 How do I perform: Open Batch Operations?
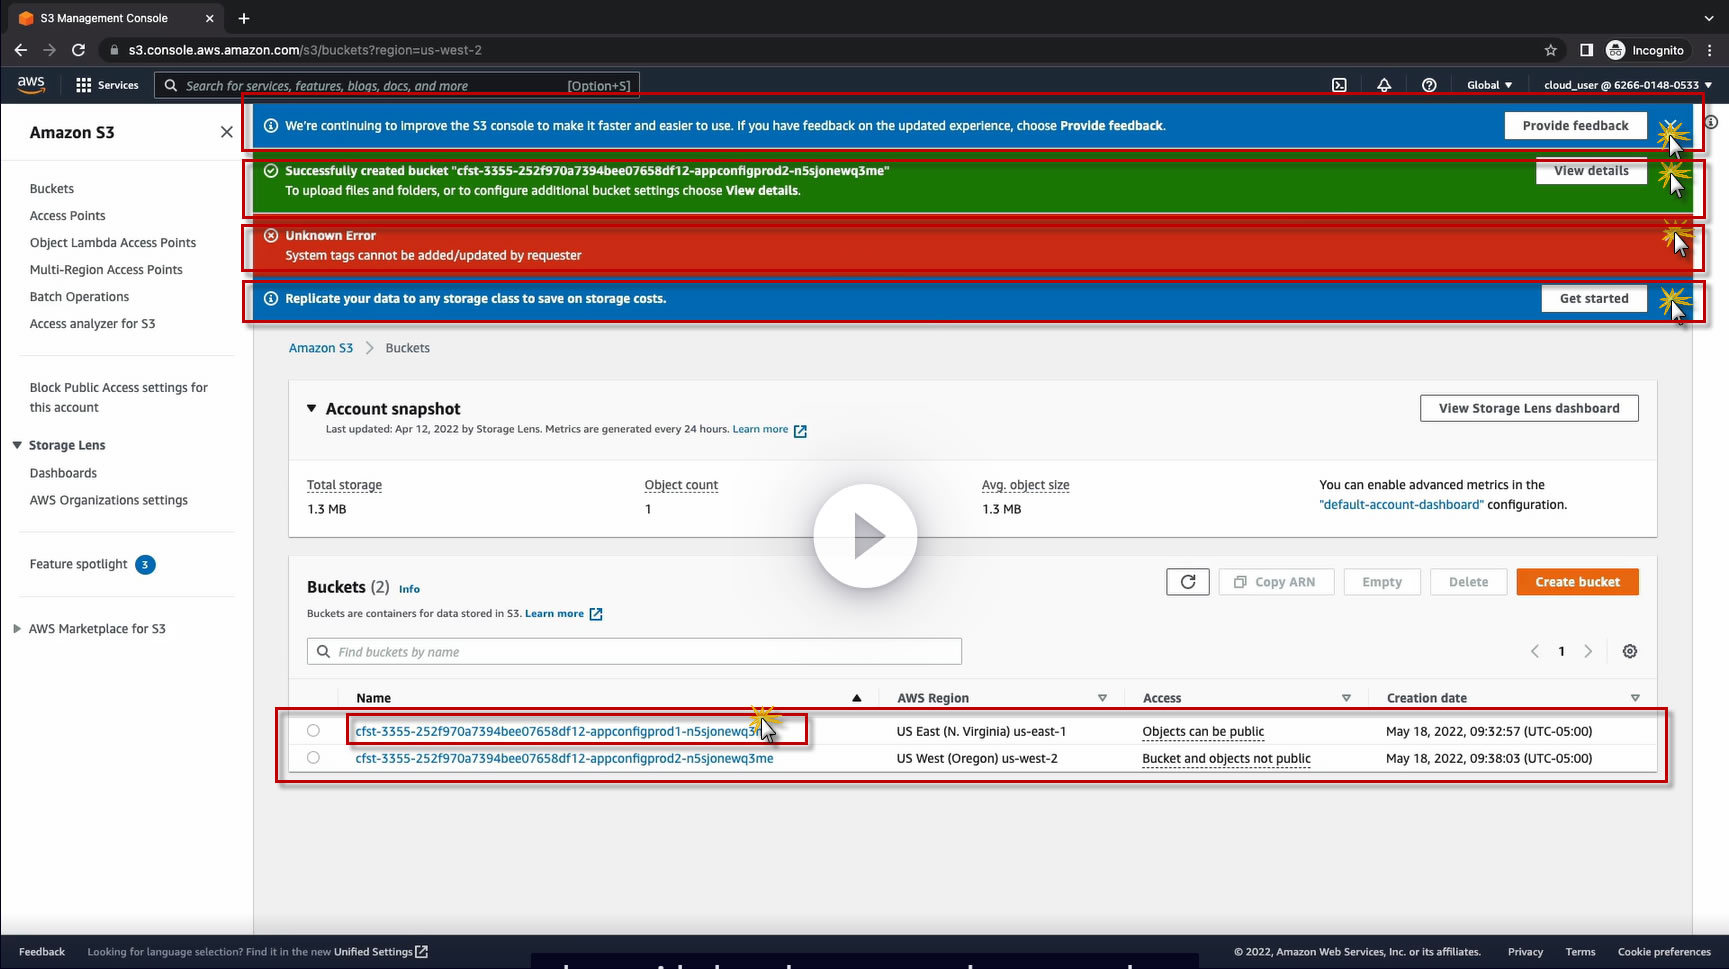click(x=79, y=297)
